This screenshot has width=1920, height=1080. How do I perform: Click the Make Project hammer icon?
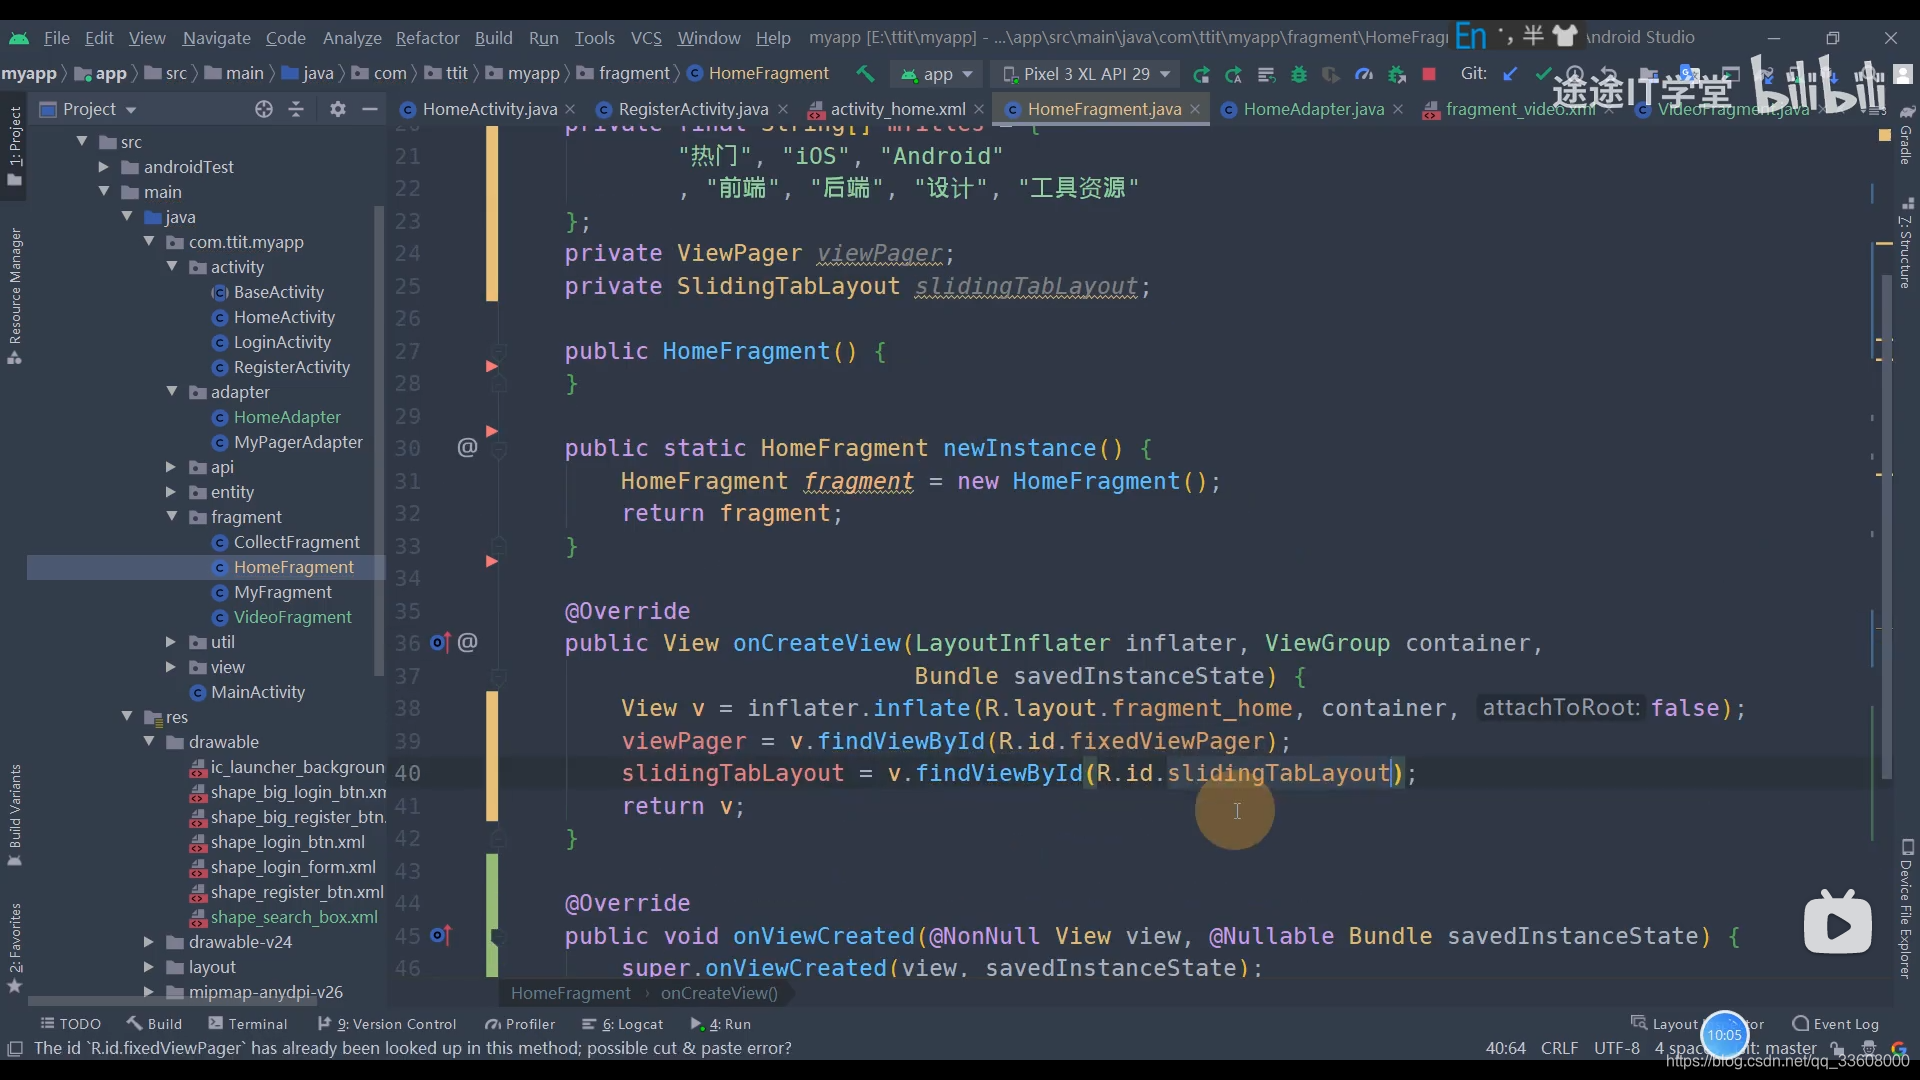point(865,74)
